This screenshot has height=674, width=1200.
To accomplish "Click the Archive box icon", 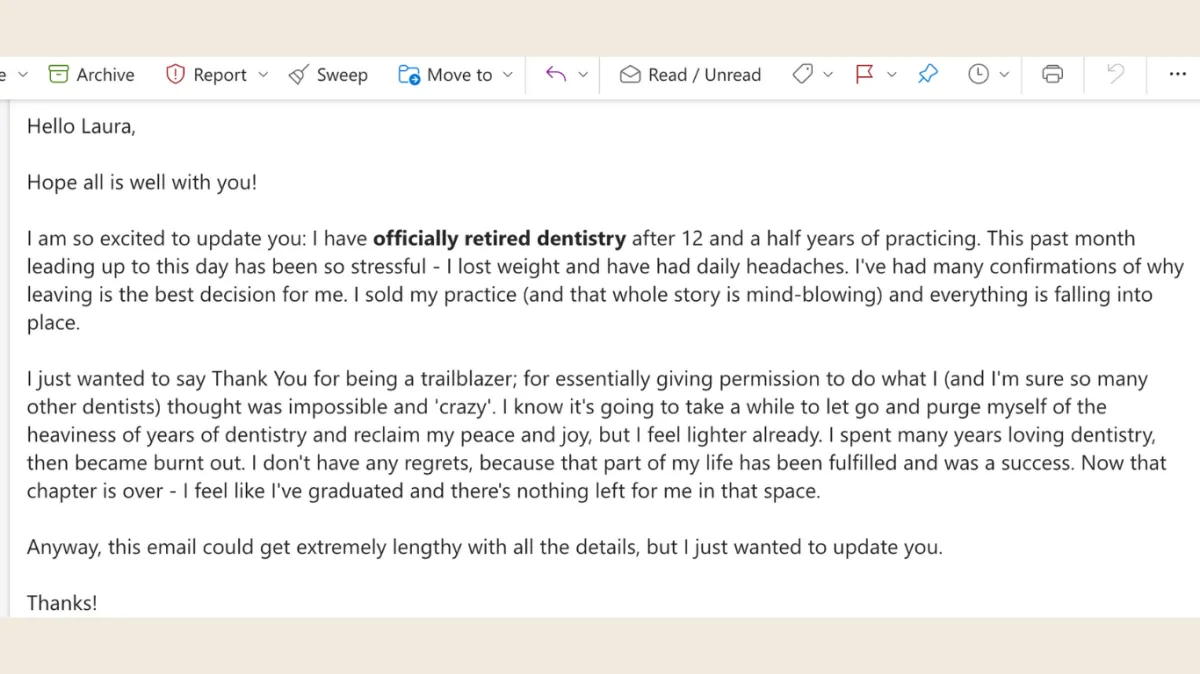I will pos(59,75).
